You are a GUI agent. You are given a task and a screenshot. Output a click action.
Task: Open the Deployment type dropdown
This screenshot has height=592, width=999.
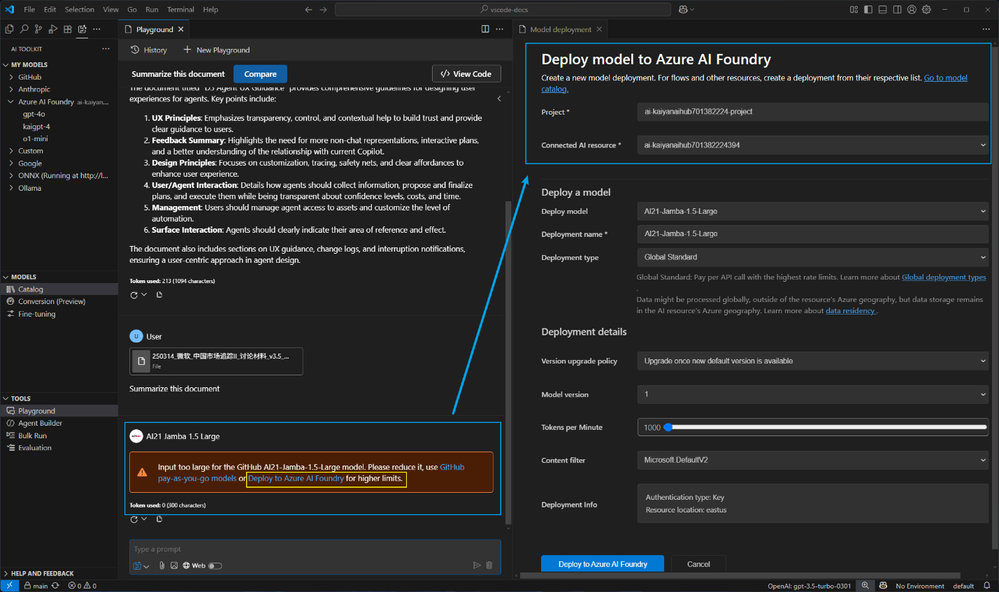812,257
